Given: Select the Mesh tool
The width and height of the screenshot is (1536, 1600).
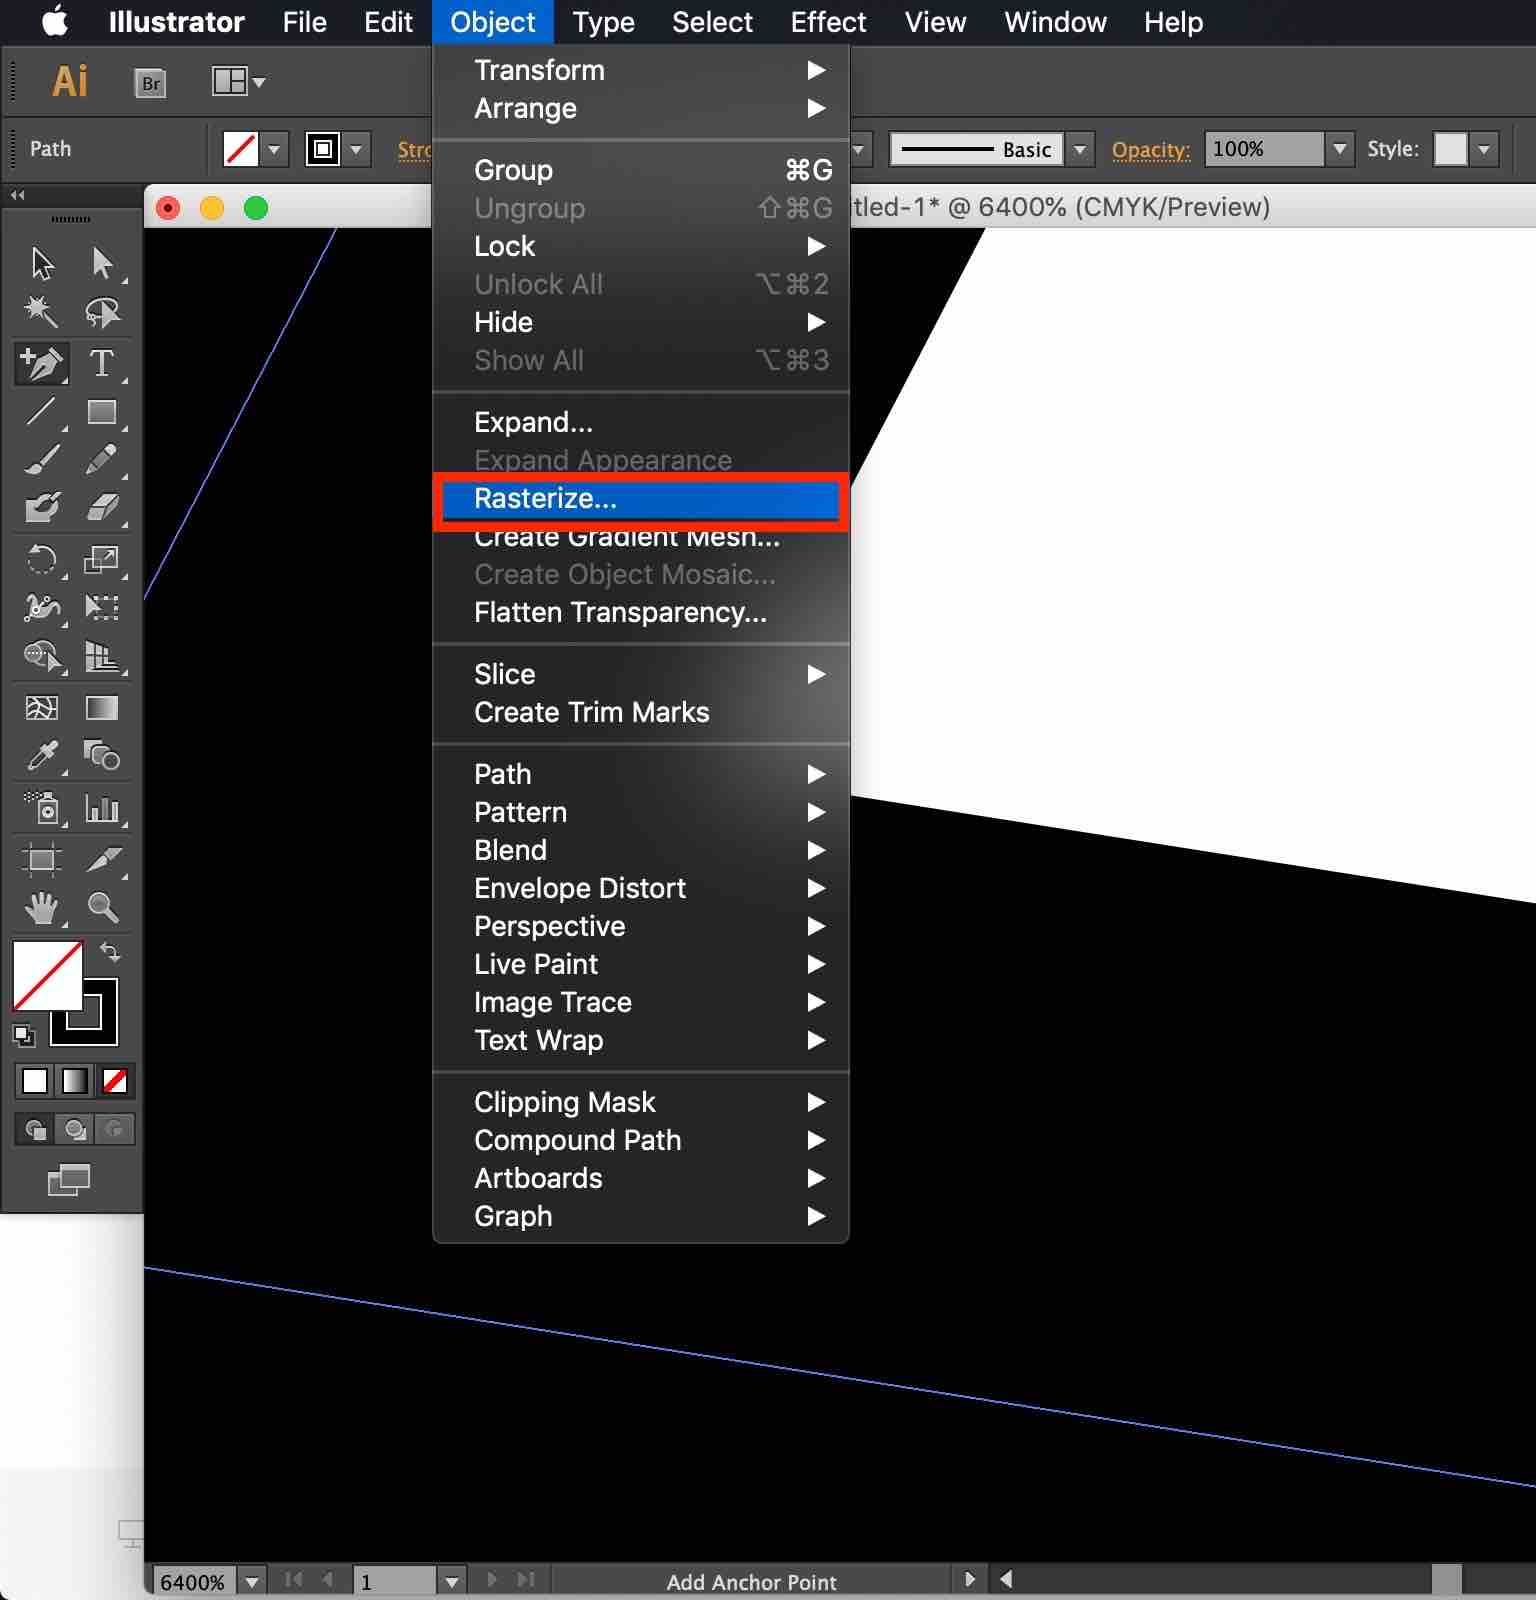Looking at the screenshot, I should (x=42, y=708).
